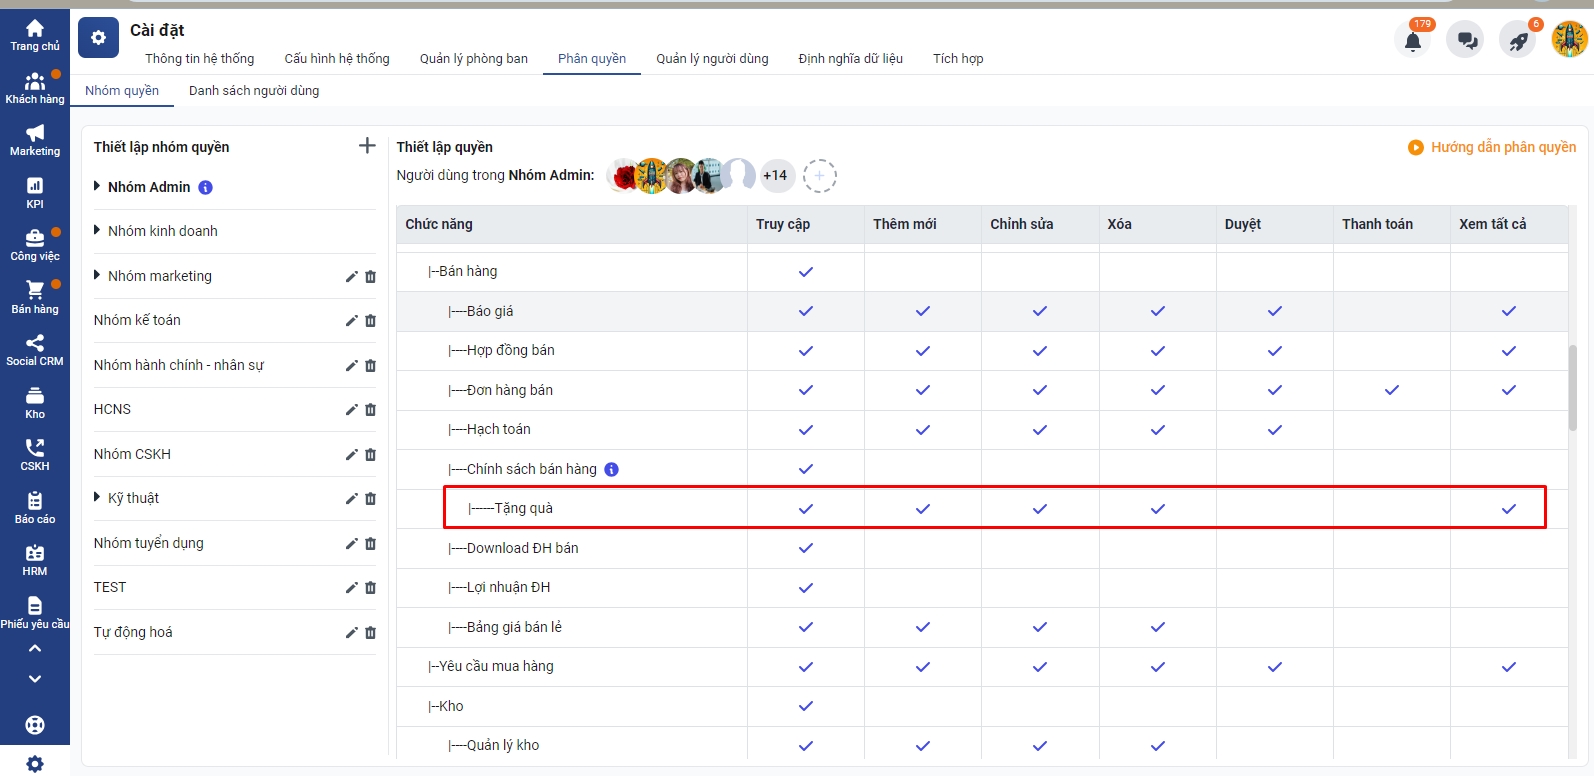1594x776 pixels.
Task: Click the permissions table vertical scrollbar
Action: point(1572,388)
